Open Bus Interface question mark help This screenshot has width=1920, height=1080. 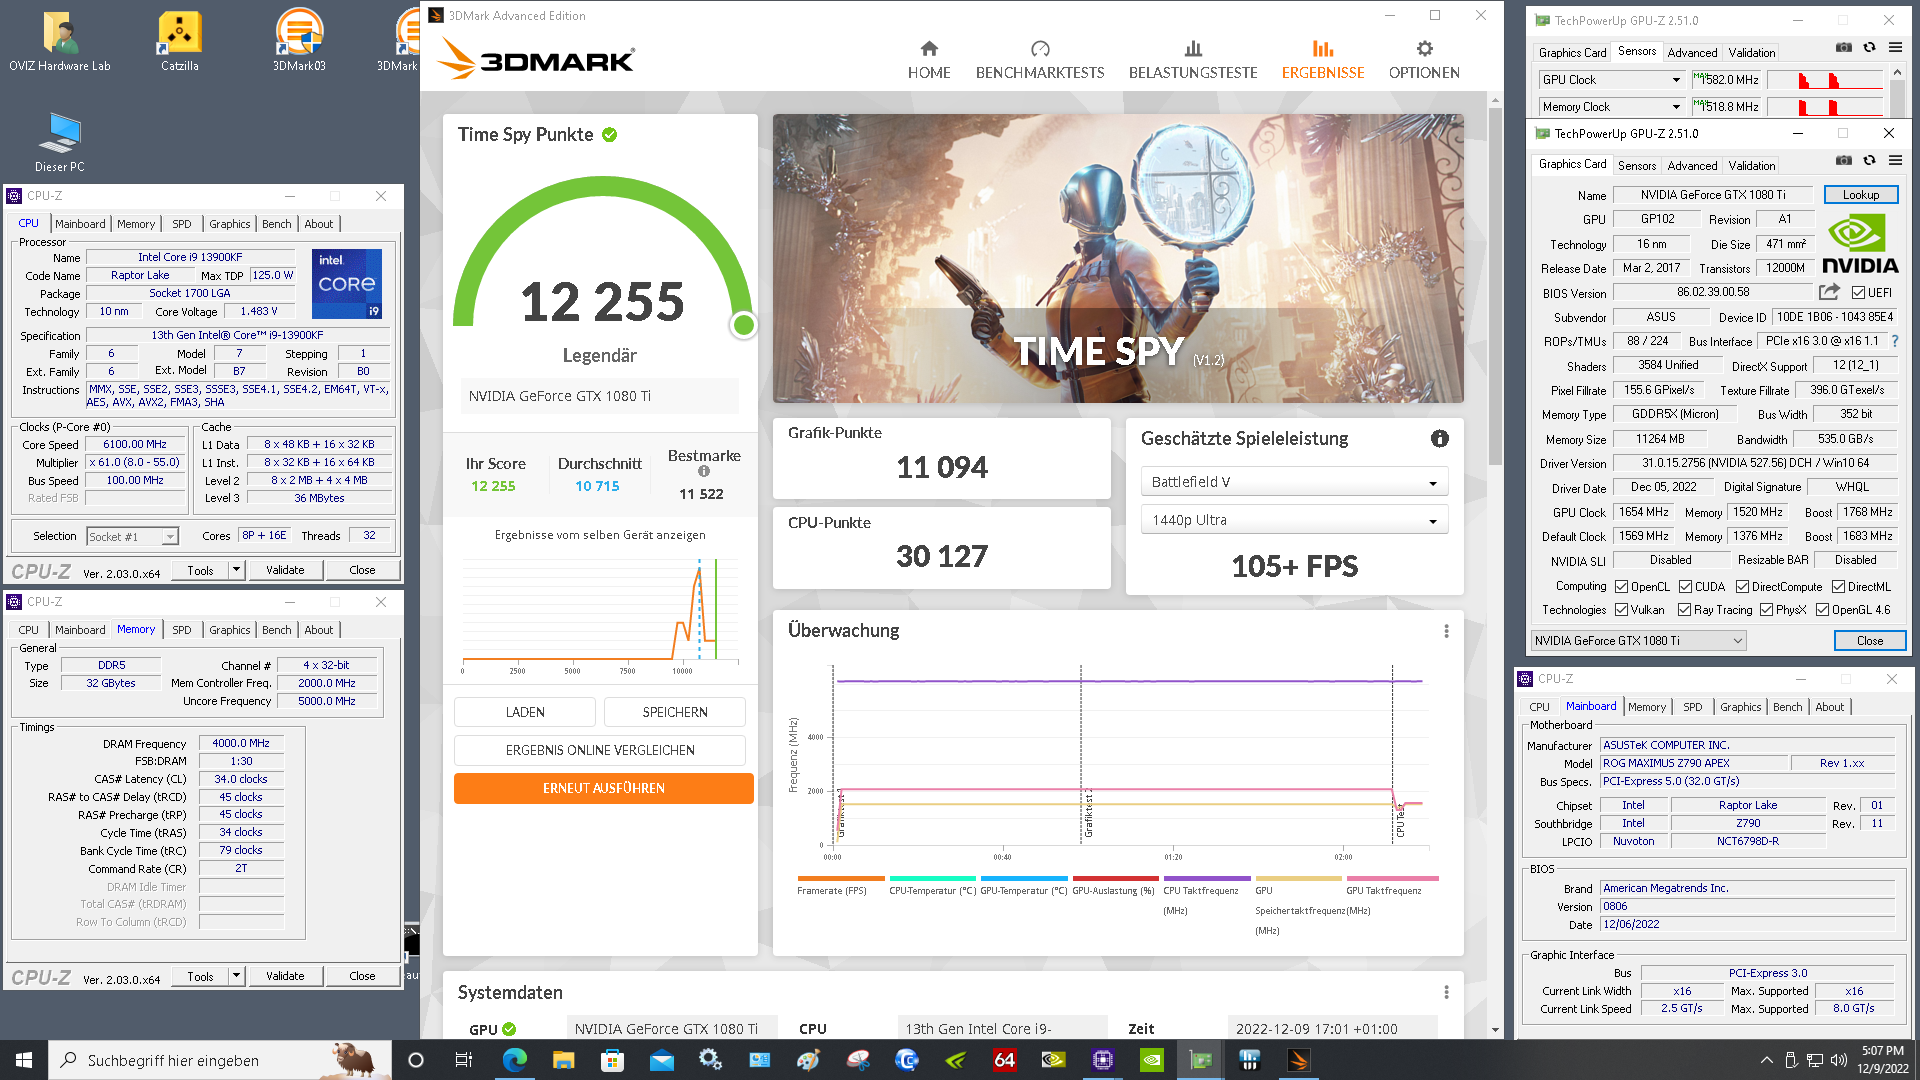(1895, 341)
